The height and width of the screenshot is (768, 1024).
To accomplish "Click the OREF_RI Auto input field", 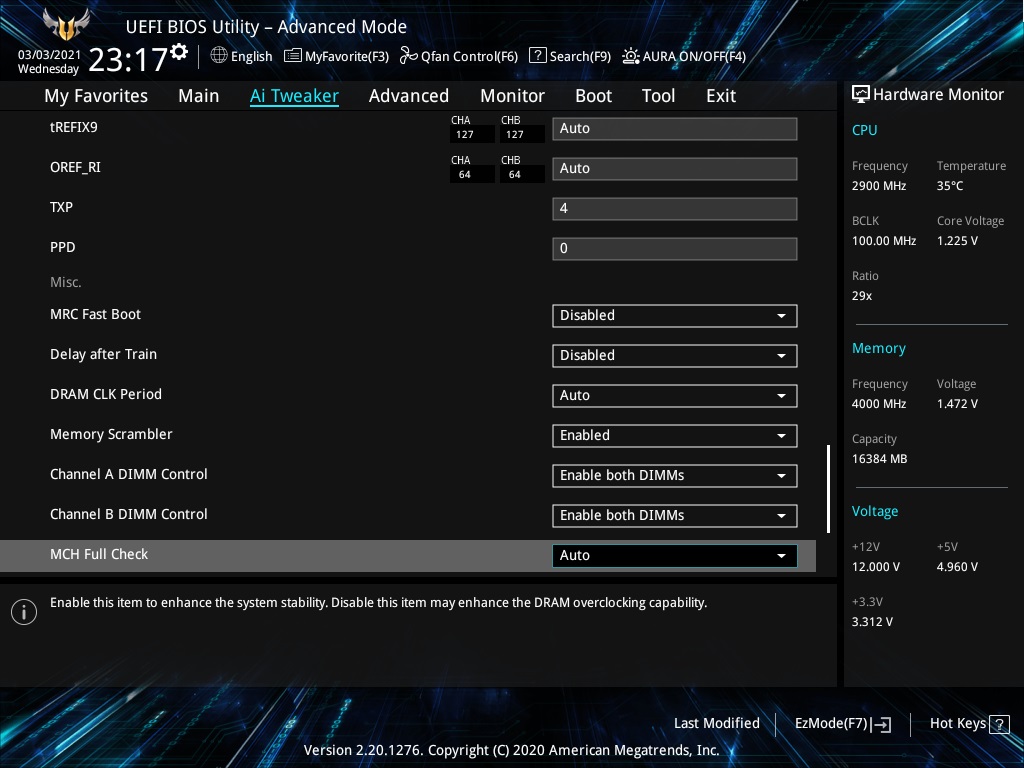I will [675, 168].
